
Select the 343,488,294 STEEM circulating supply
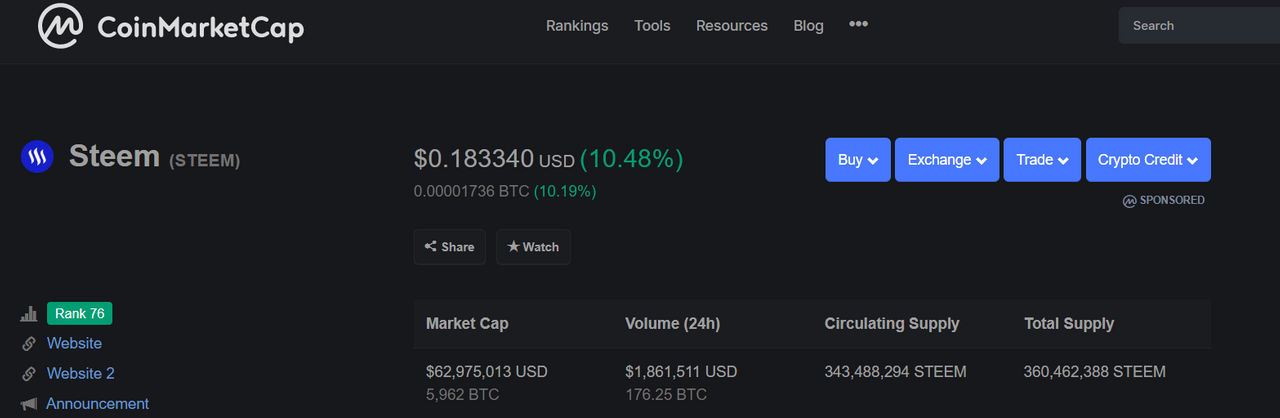[x=895, y=372]
